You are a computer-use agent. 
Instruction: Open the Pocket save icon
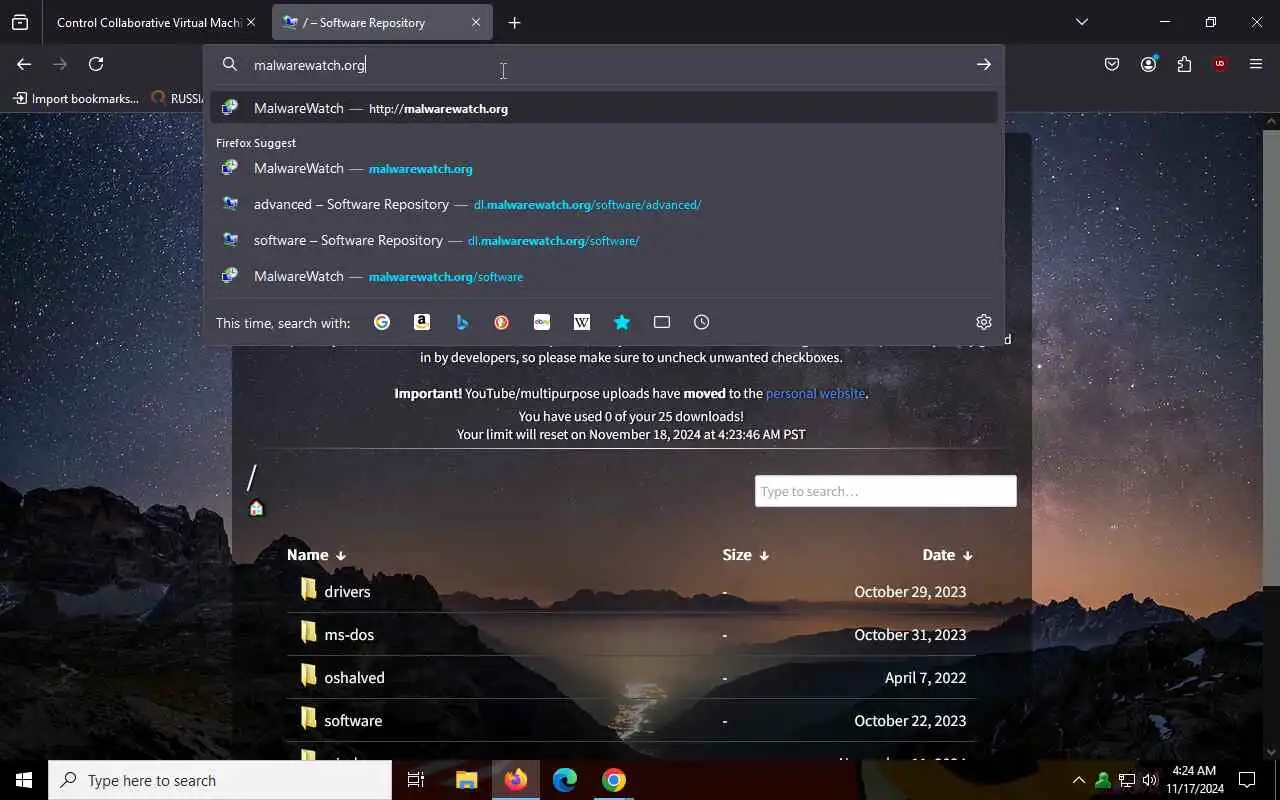(x=1112, y=64)
